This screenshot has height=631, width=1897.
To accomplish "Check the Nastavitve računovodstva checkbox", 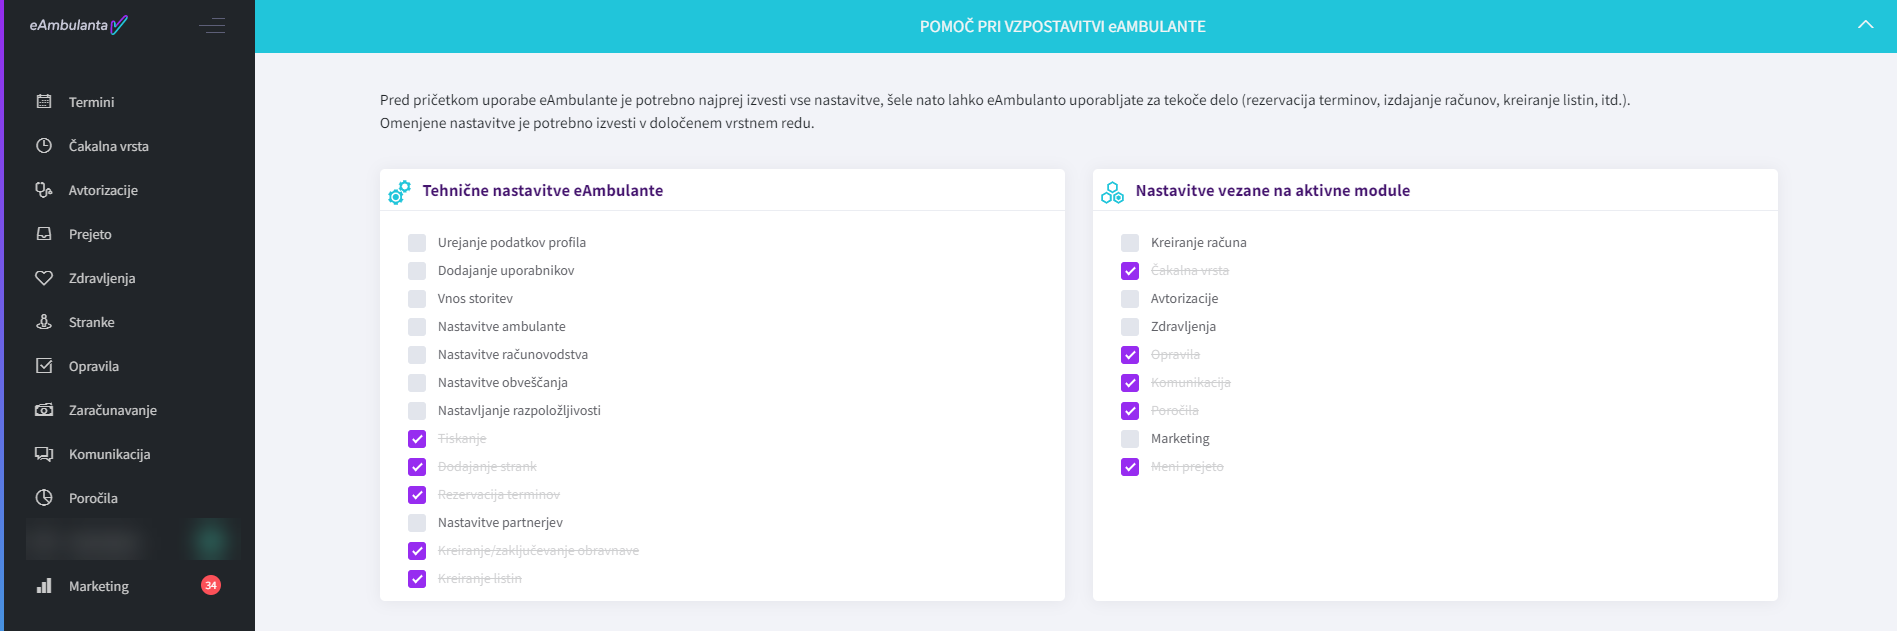I will [417, 355].
